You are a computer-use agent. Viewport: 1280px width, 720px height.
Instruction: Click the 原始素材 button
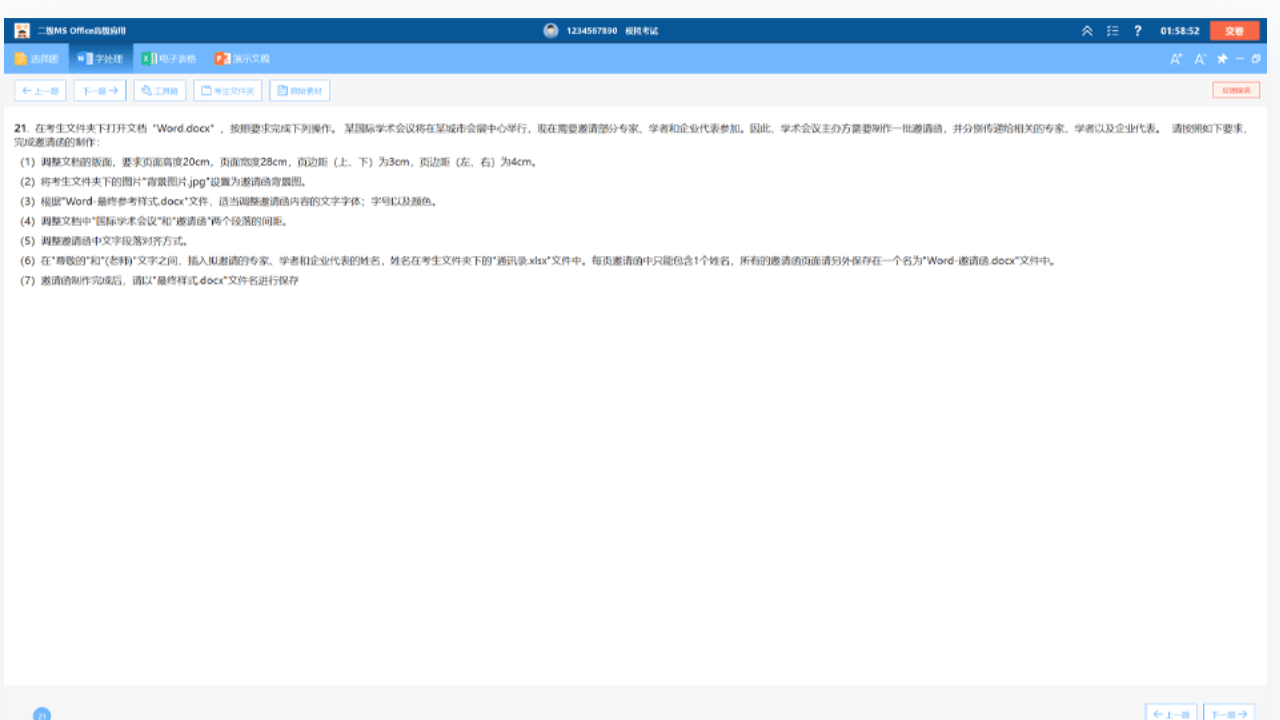tap(300, 91)
